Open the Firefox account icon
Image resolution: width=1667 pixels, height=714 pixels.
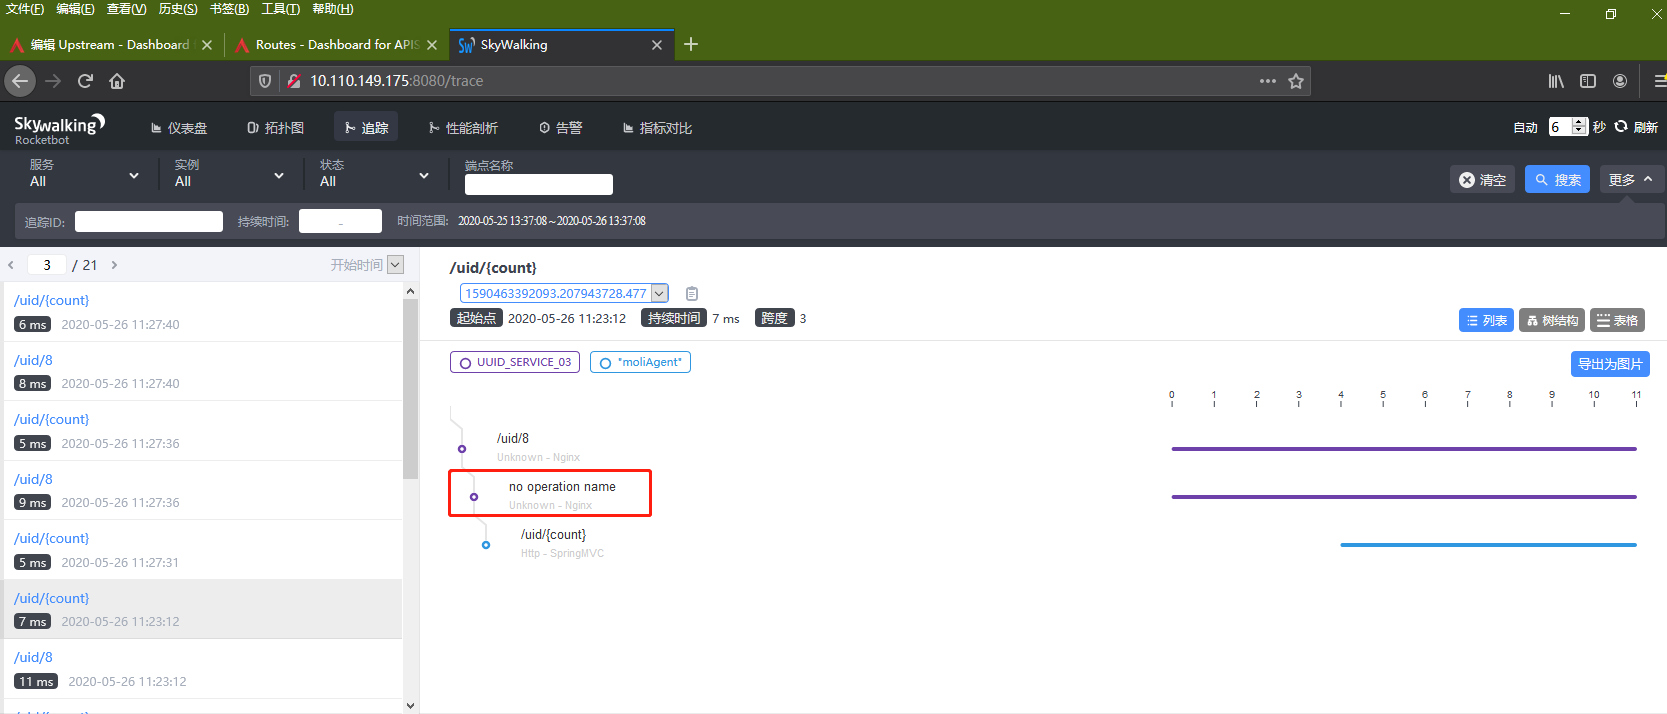point(1620,81)
